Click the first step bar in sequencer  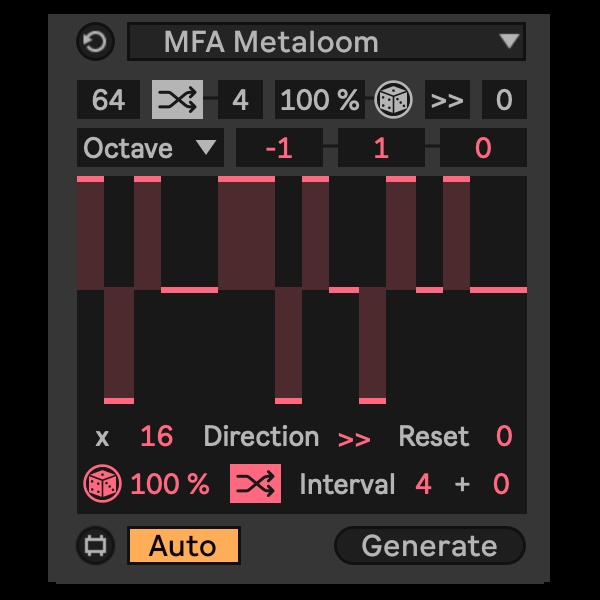[x=90, y=233]
